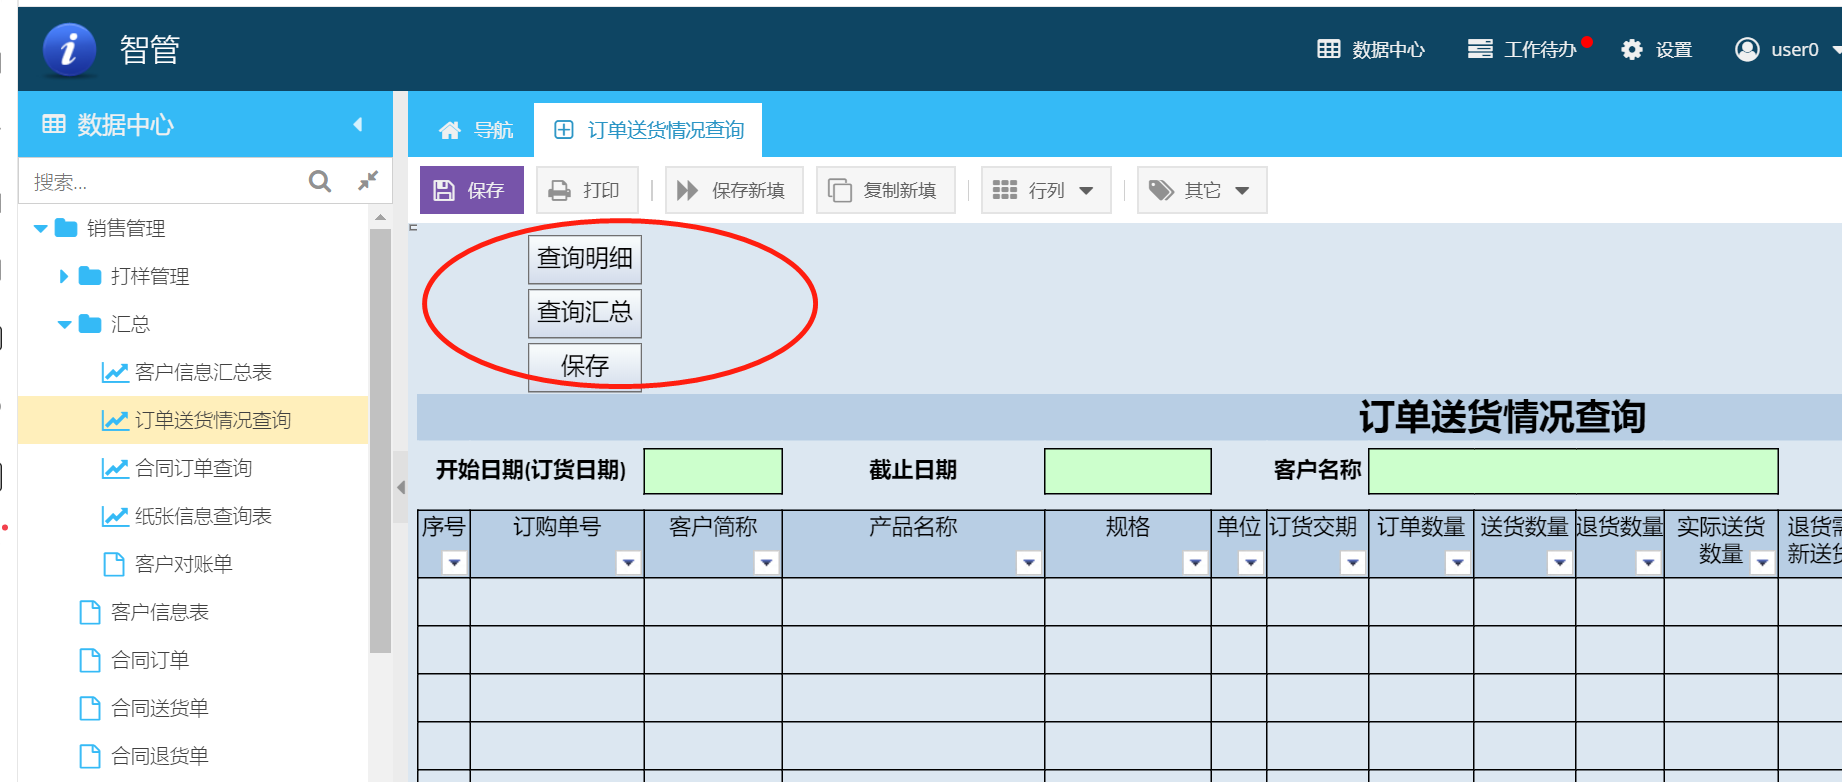
Task: Click first empty cell under 产品名称
Action: (x=913, y=602)
